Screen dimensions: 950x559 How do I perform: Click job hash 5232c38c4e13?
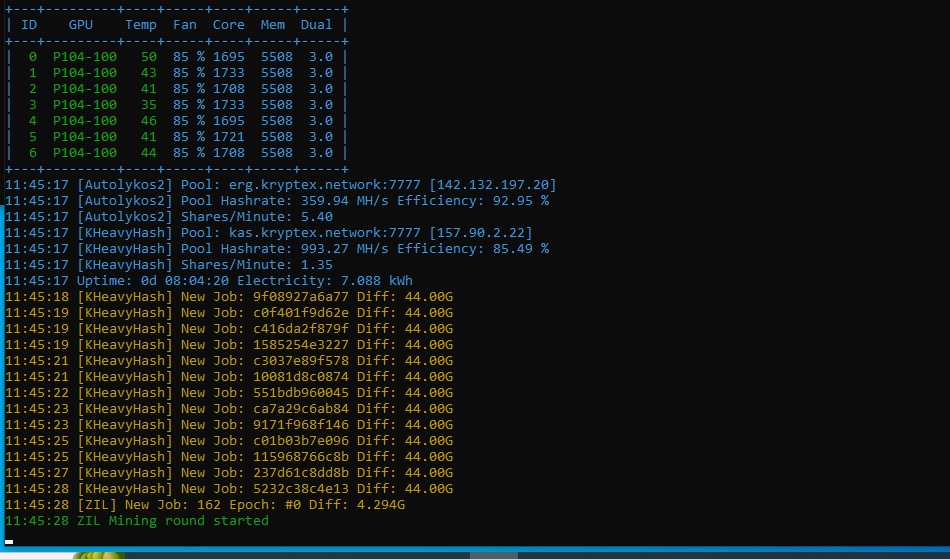[301, 489]
